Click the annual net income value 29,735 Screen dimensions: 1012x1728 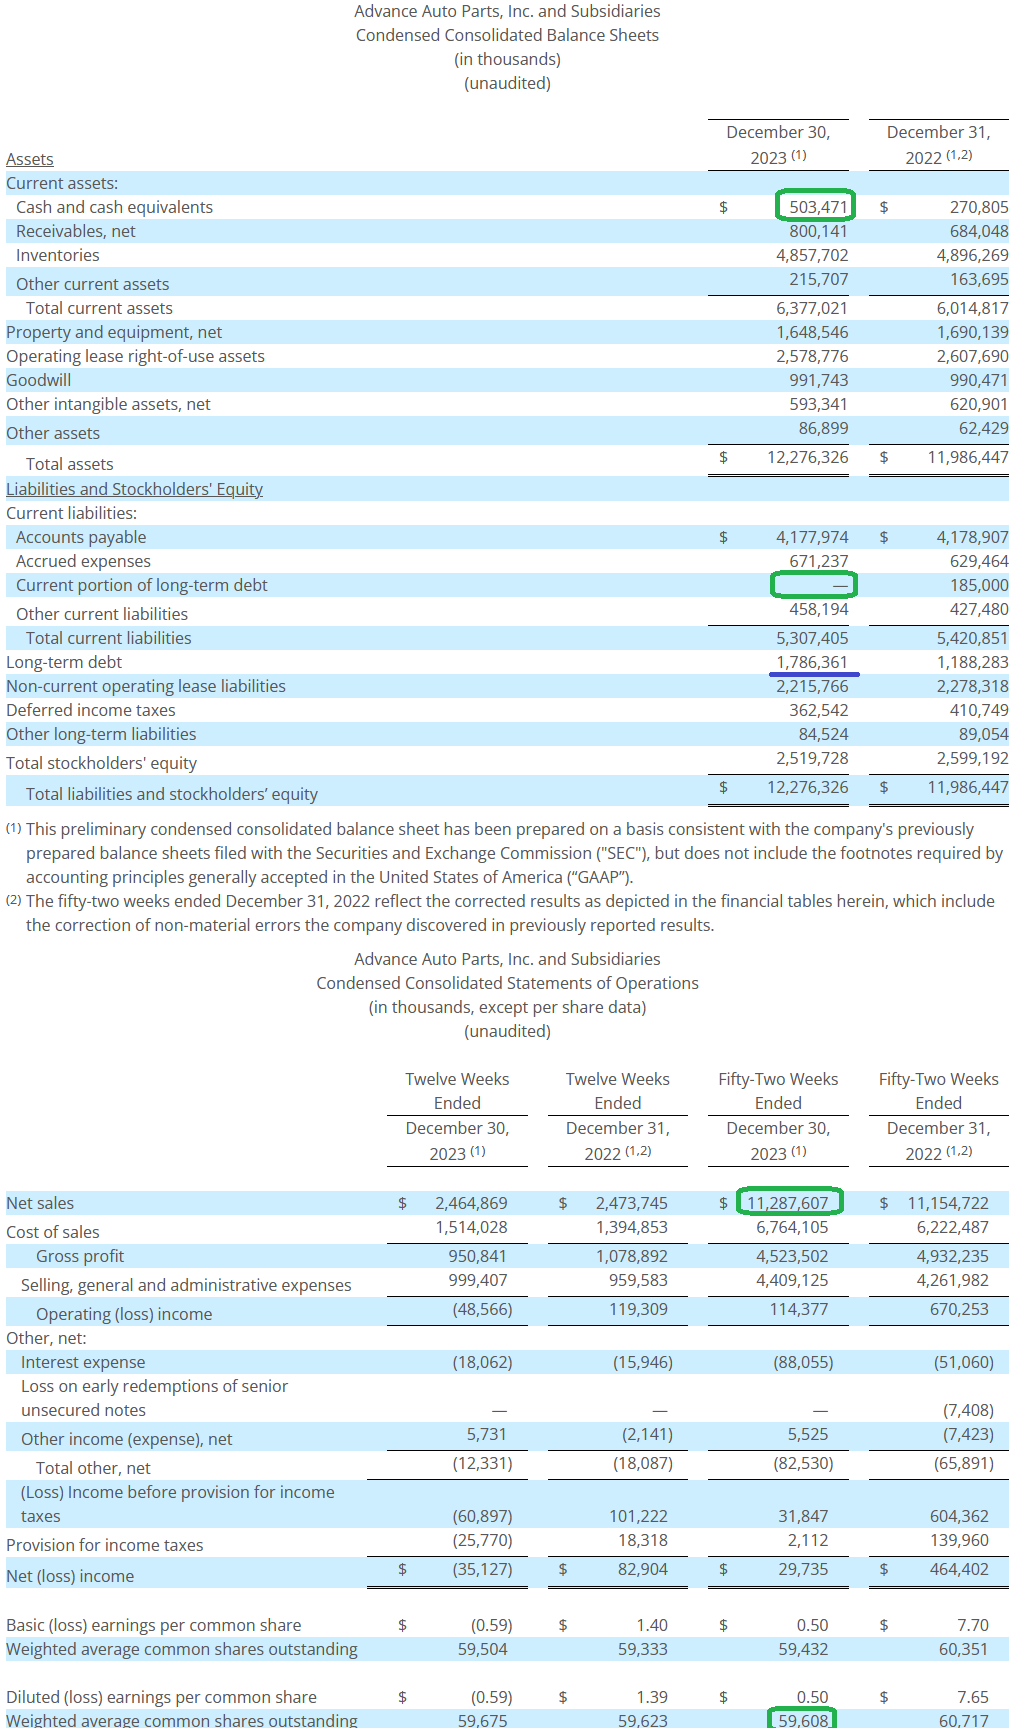pos(803,1569)
